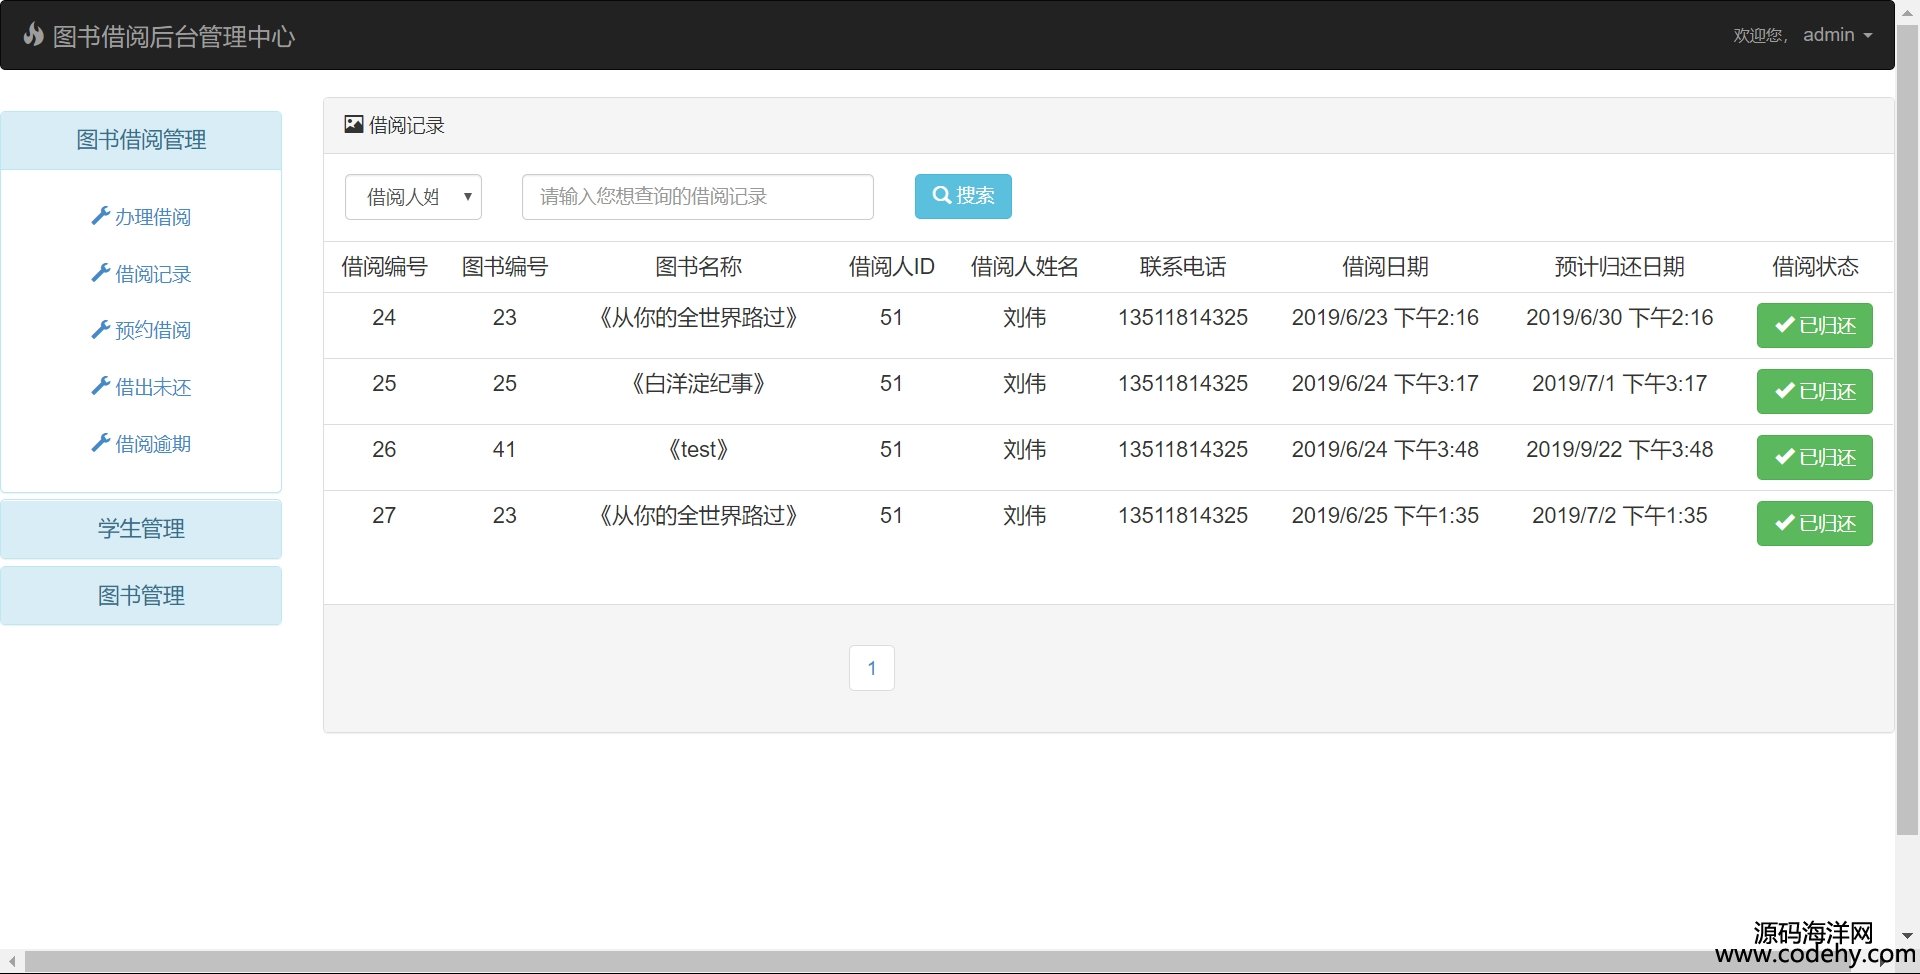This screenshot has width=1920, height=974.
Task: Click the 借阅编号 column header
Action: (x=384, y=267)
